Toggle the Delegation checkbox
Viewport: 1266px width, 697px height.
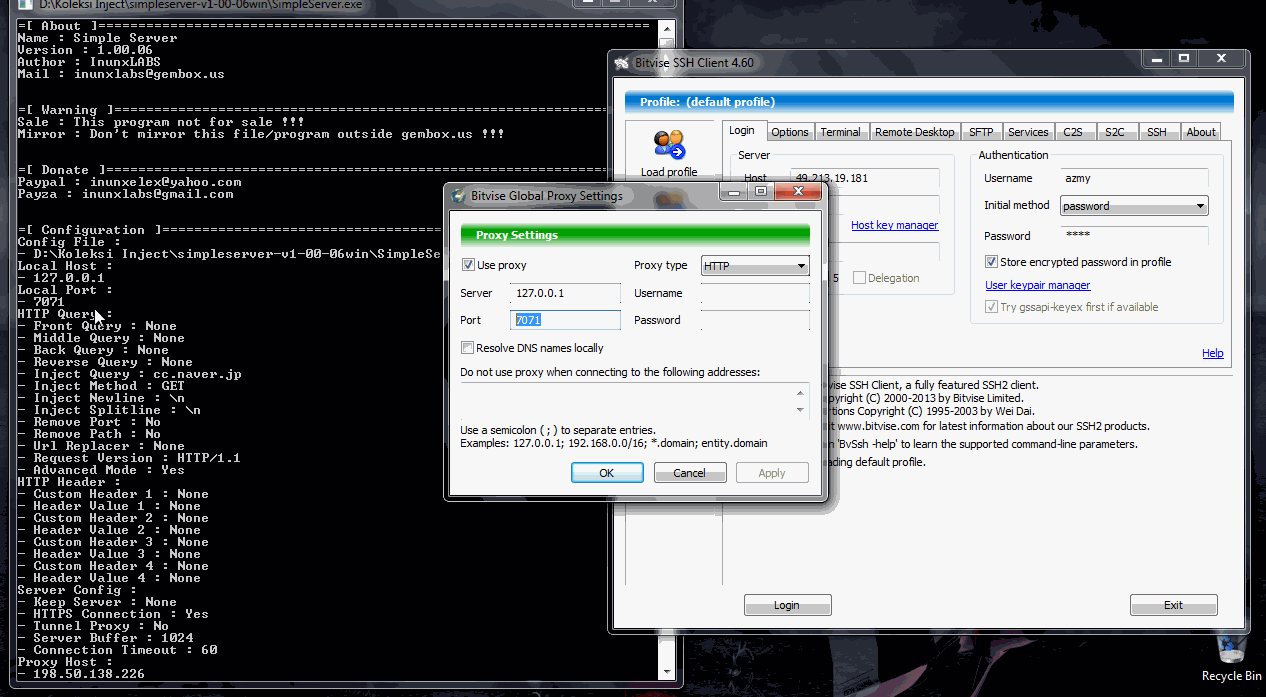[x=859, y=278]
